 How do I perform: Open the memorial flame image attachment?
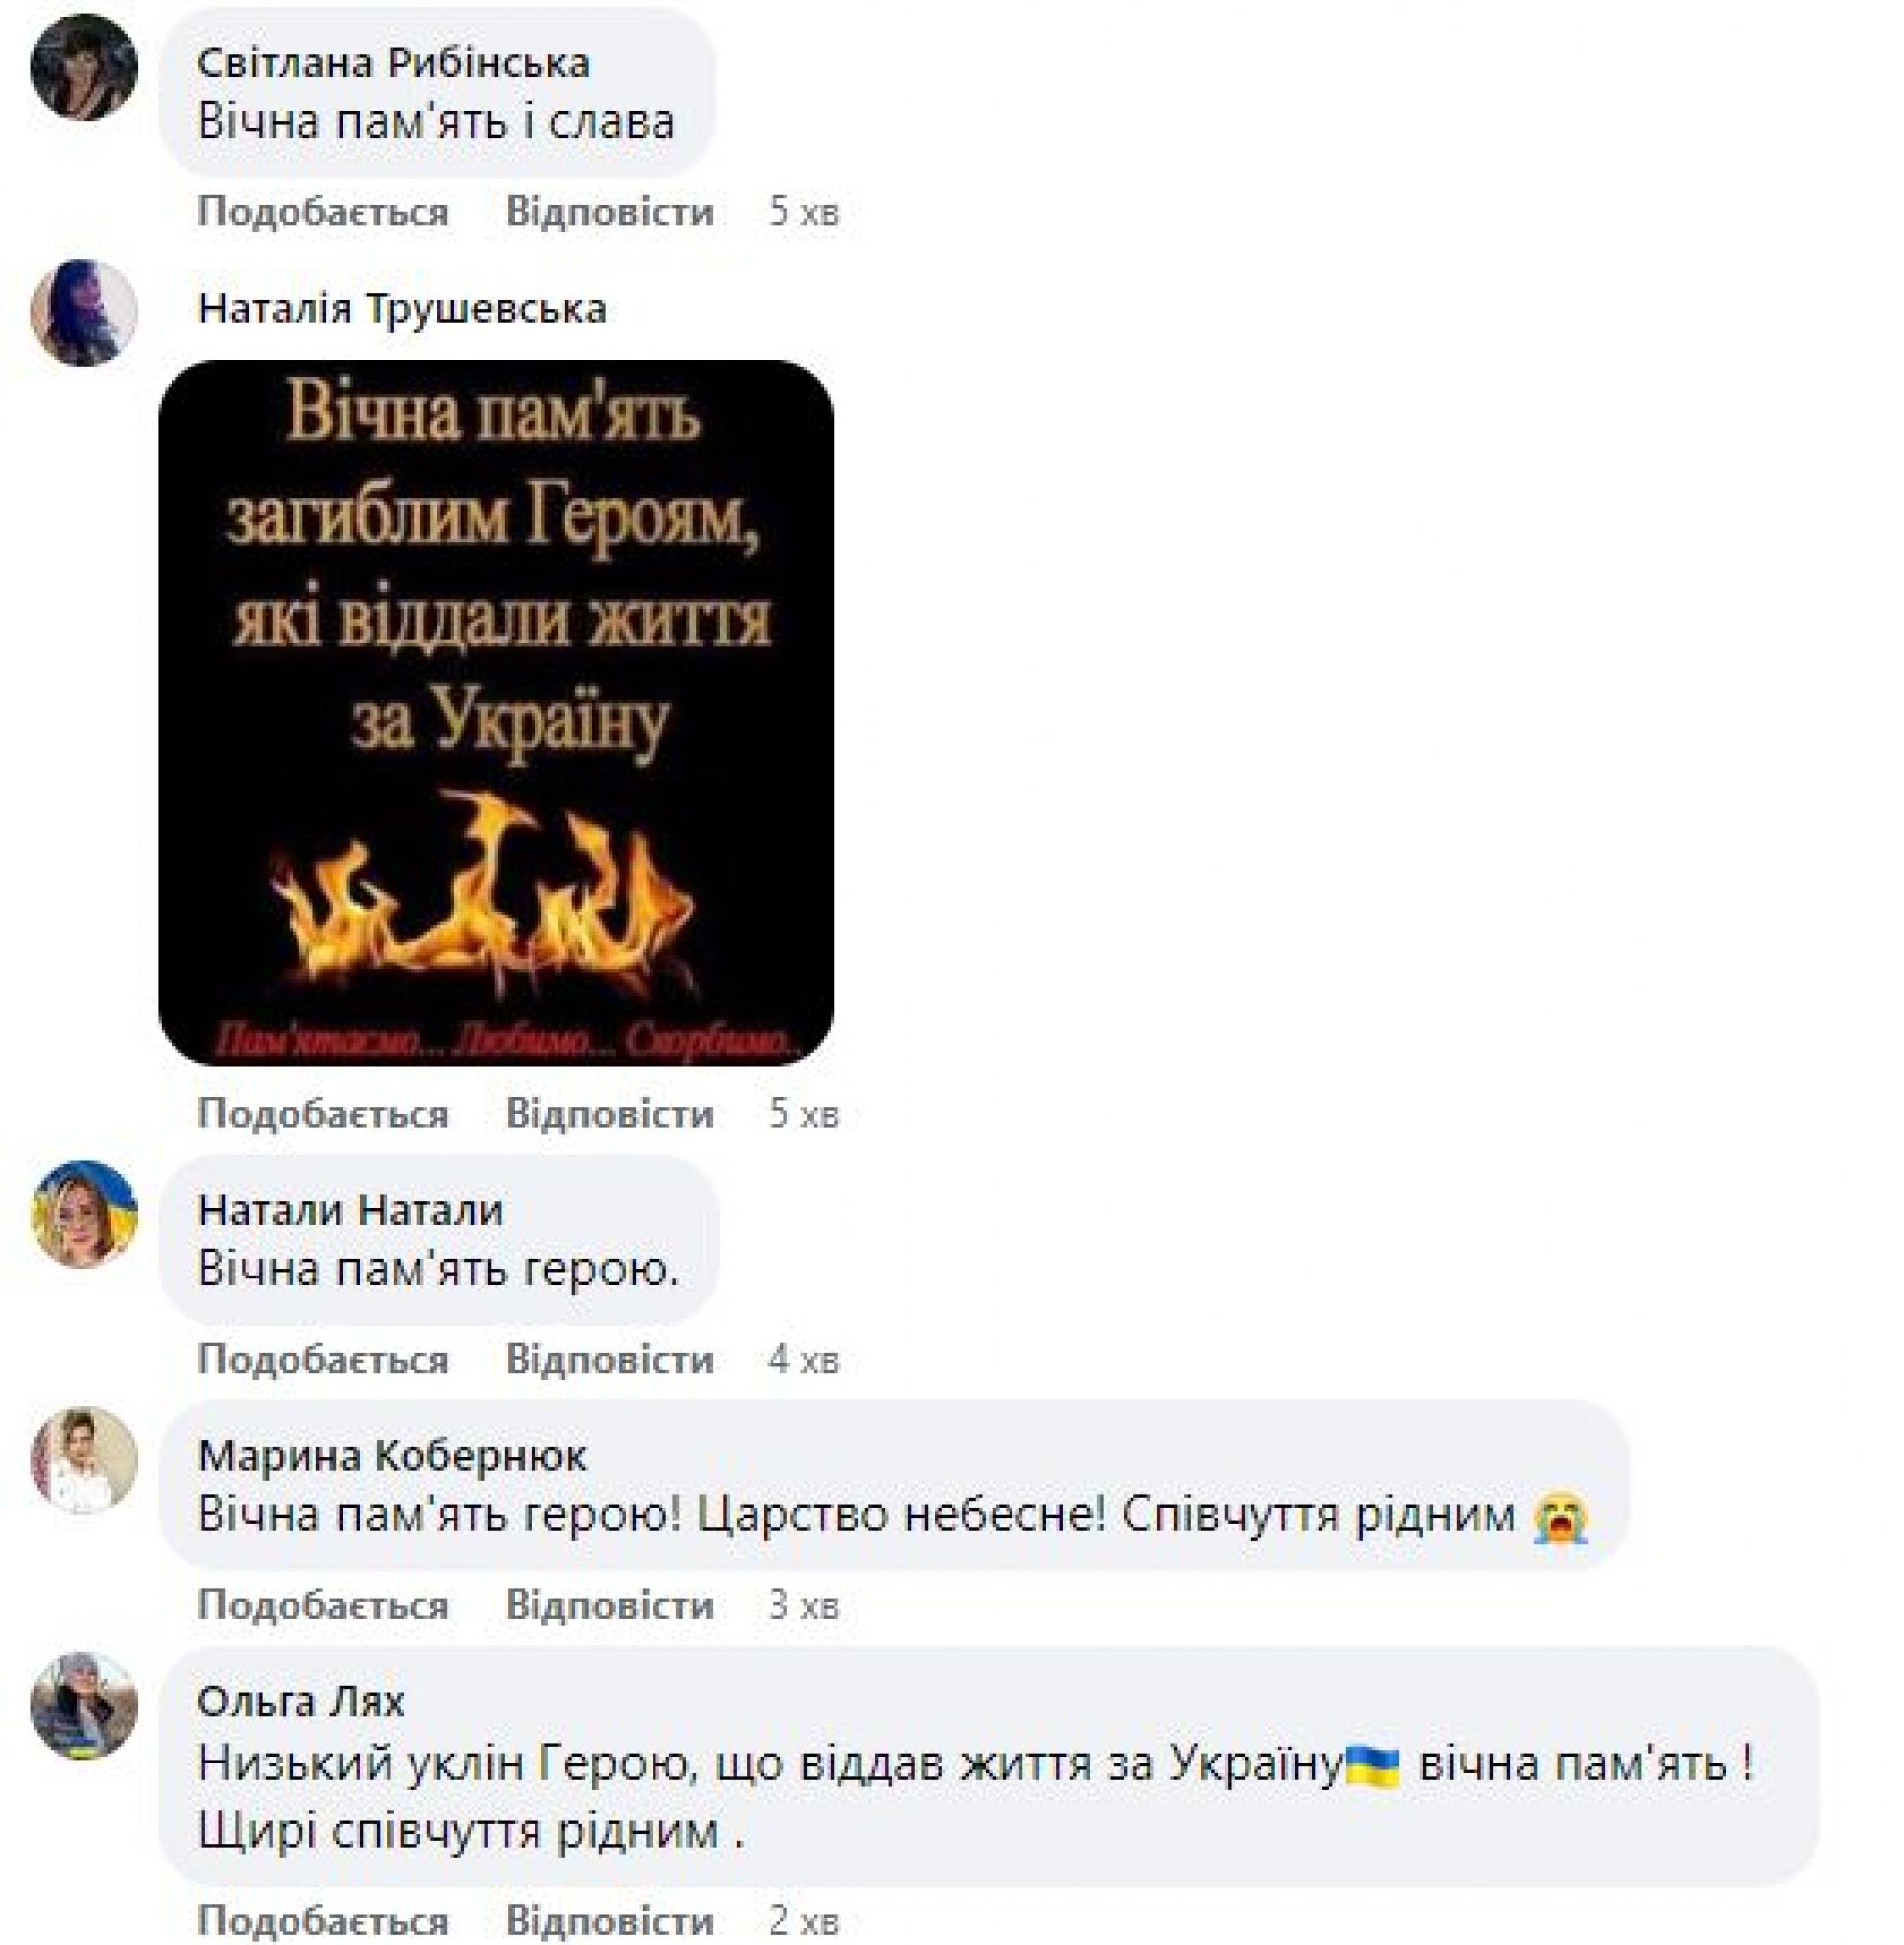click(x=496, y=713)
